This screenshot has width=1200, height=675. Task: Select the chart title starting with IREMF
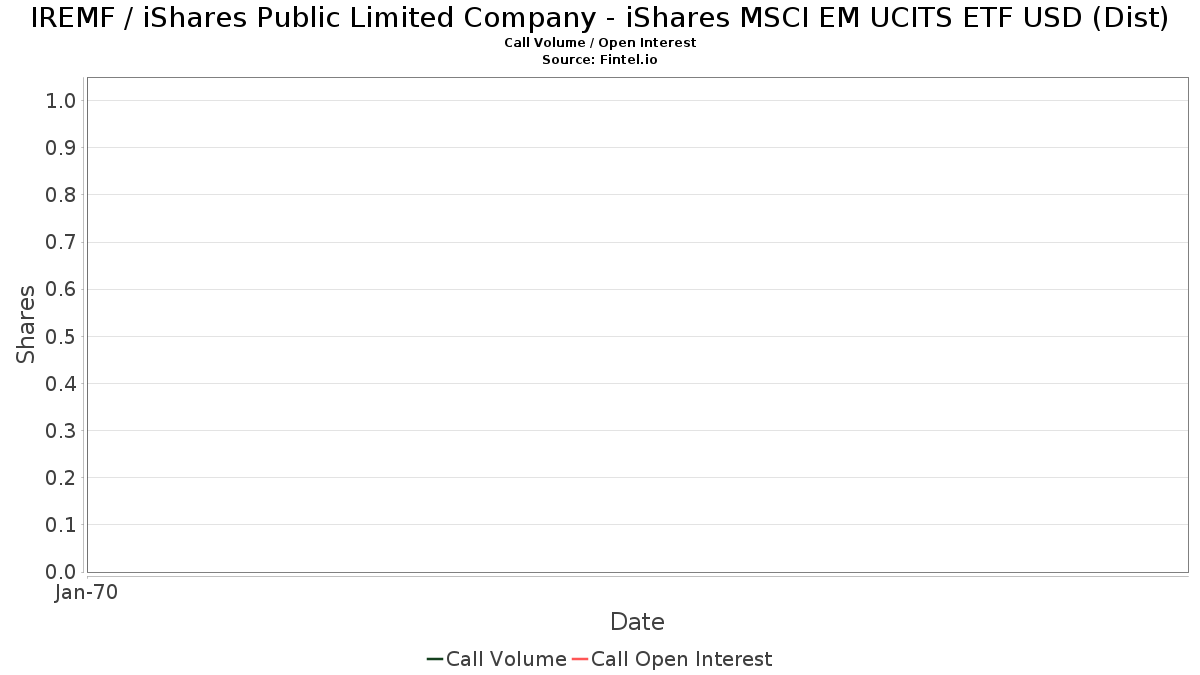click(600, 18)
